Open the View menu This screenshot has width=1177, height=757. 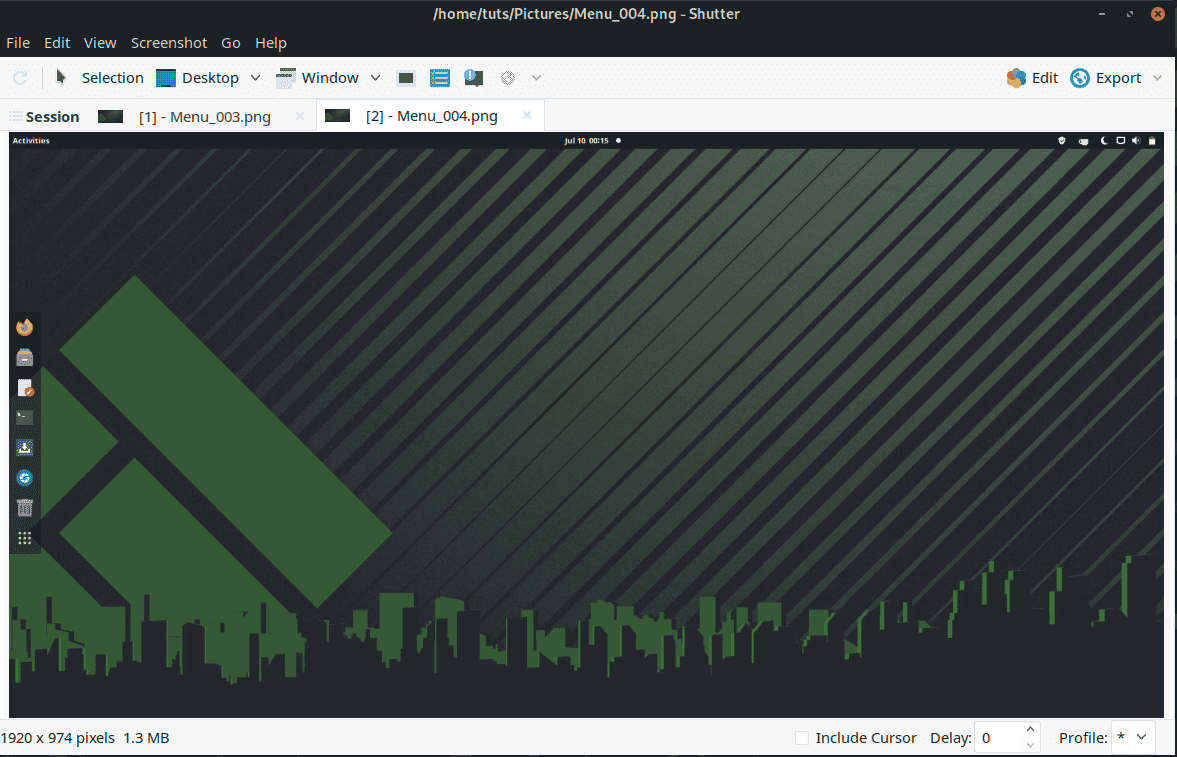coord(100,43)
